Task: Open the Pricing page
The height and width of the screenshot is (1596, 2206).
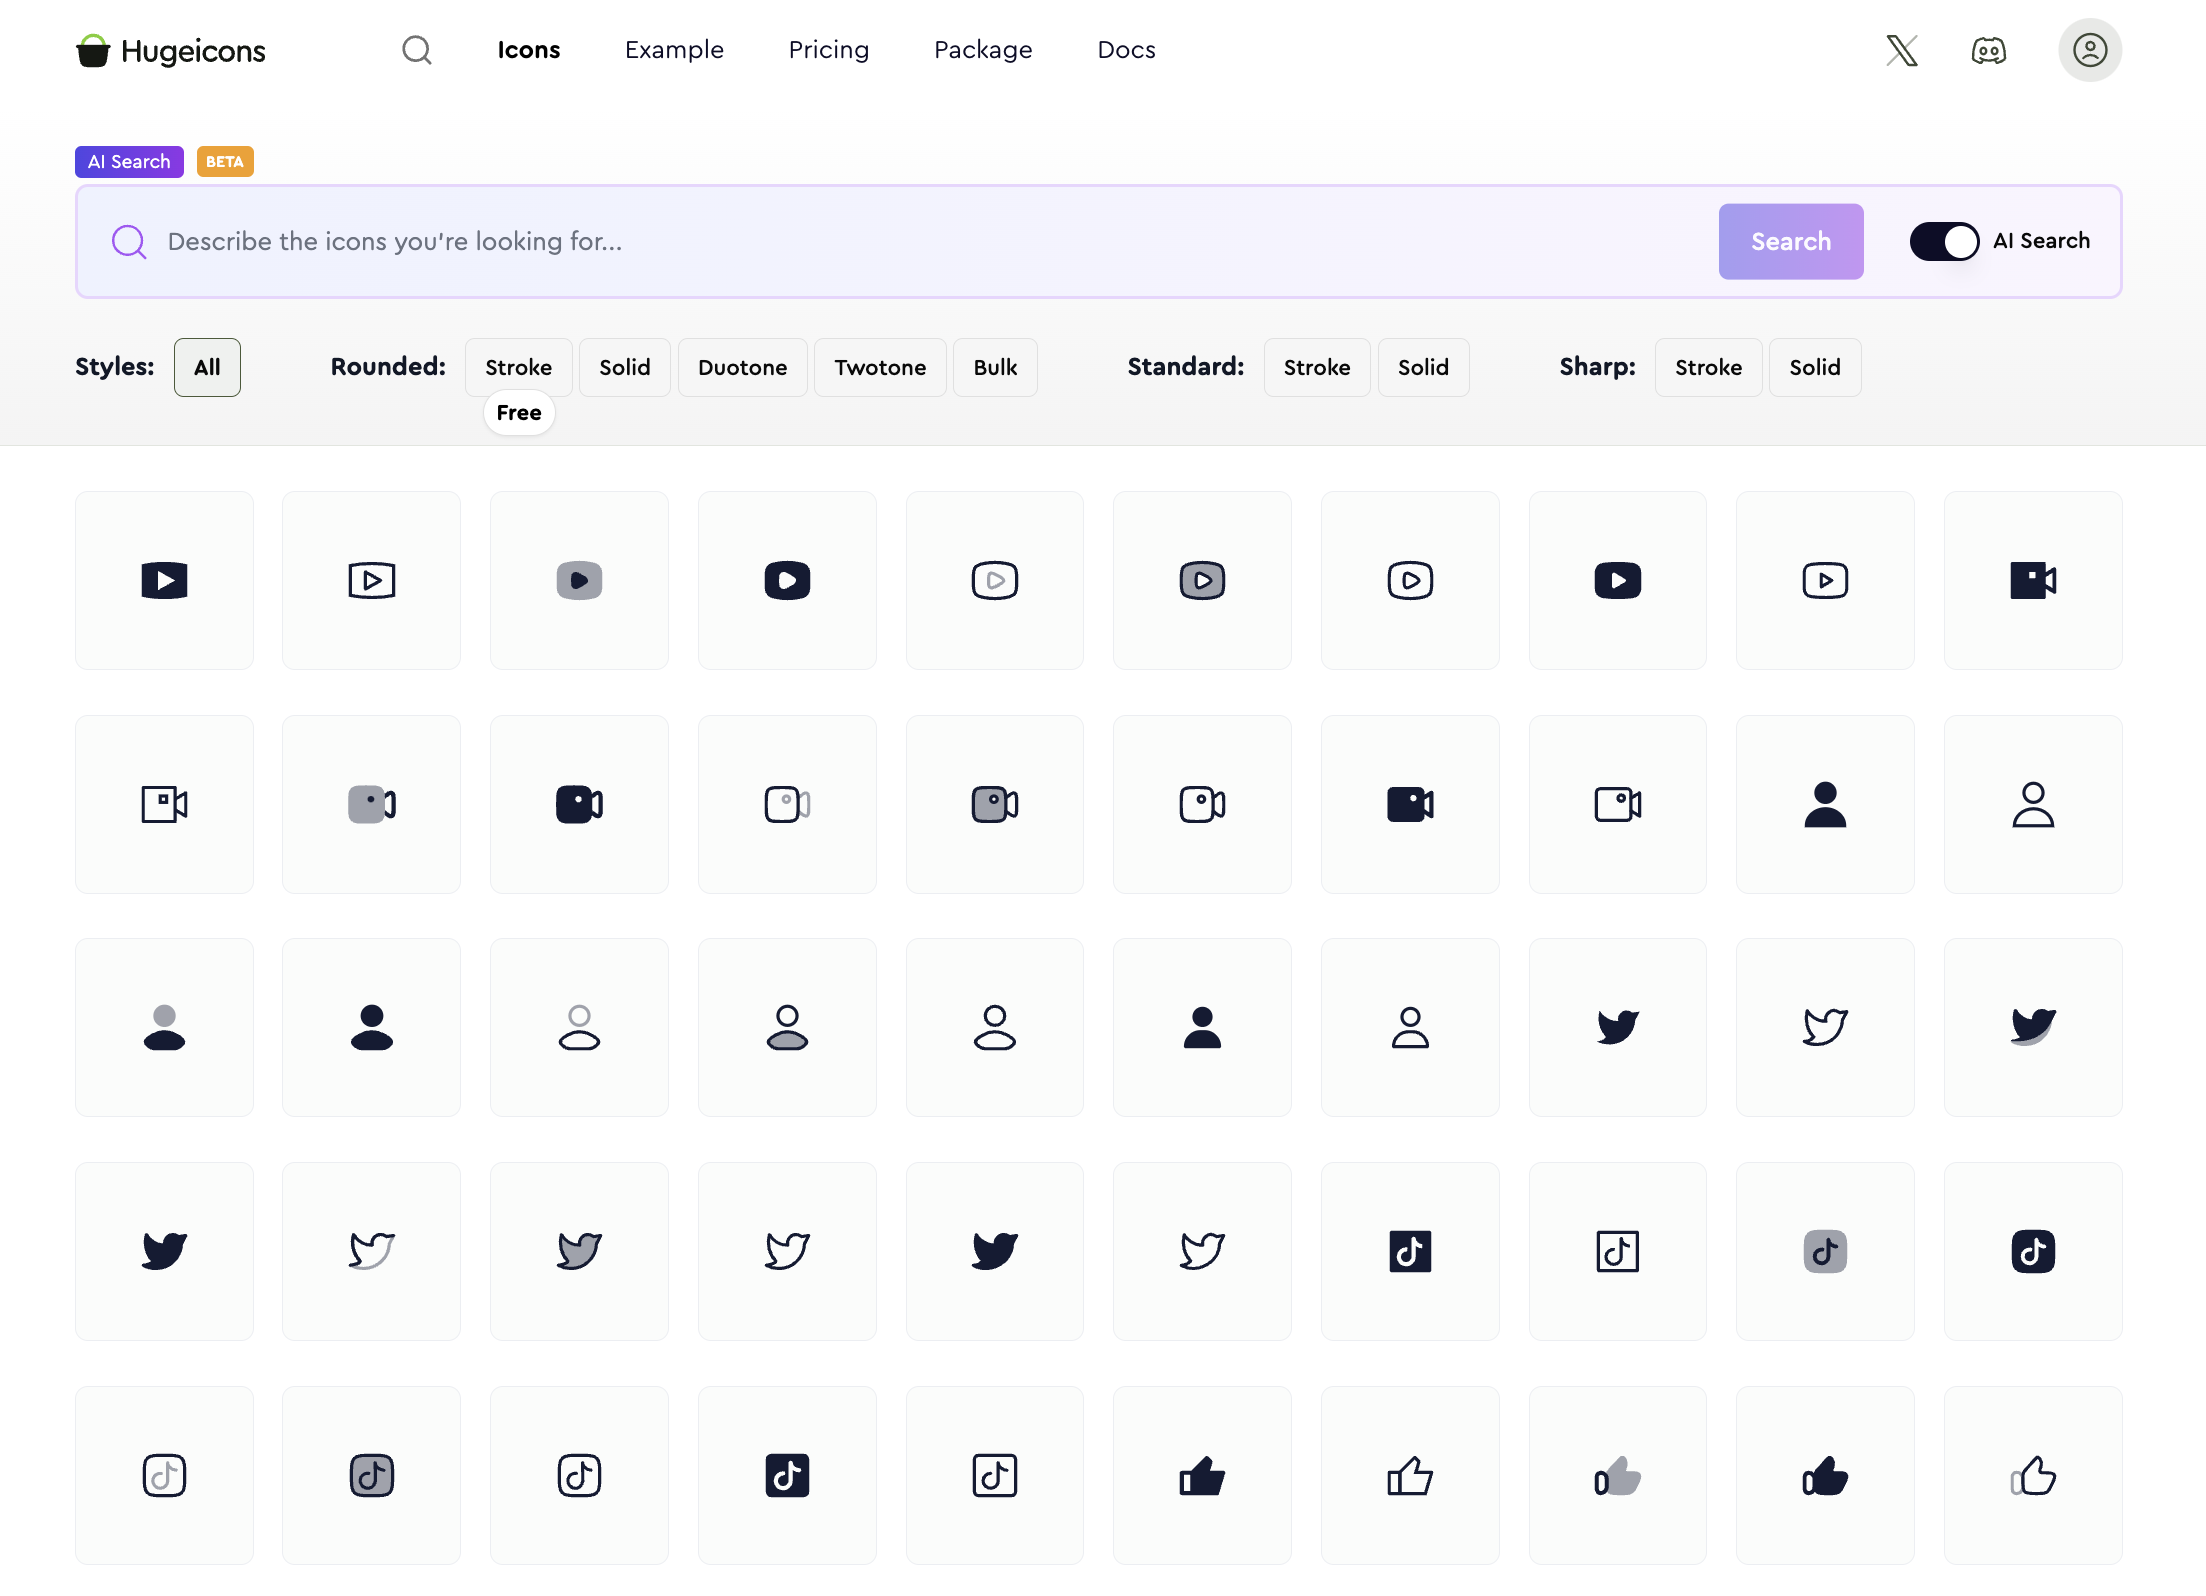Action: (828, 50)
